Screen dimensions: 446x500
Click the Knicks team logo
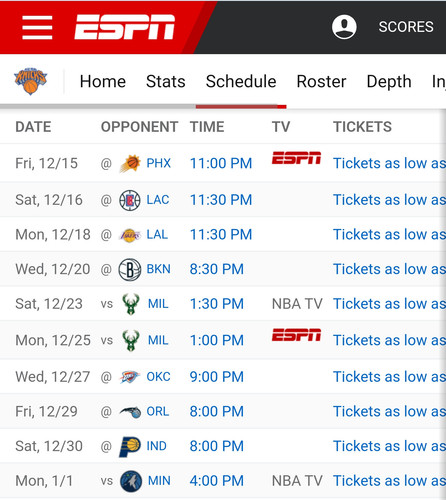click(x=30, y=81)
